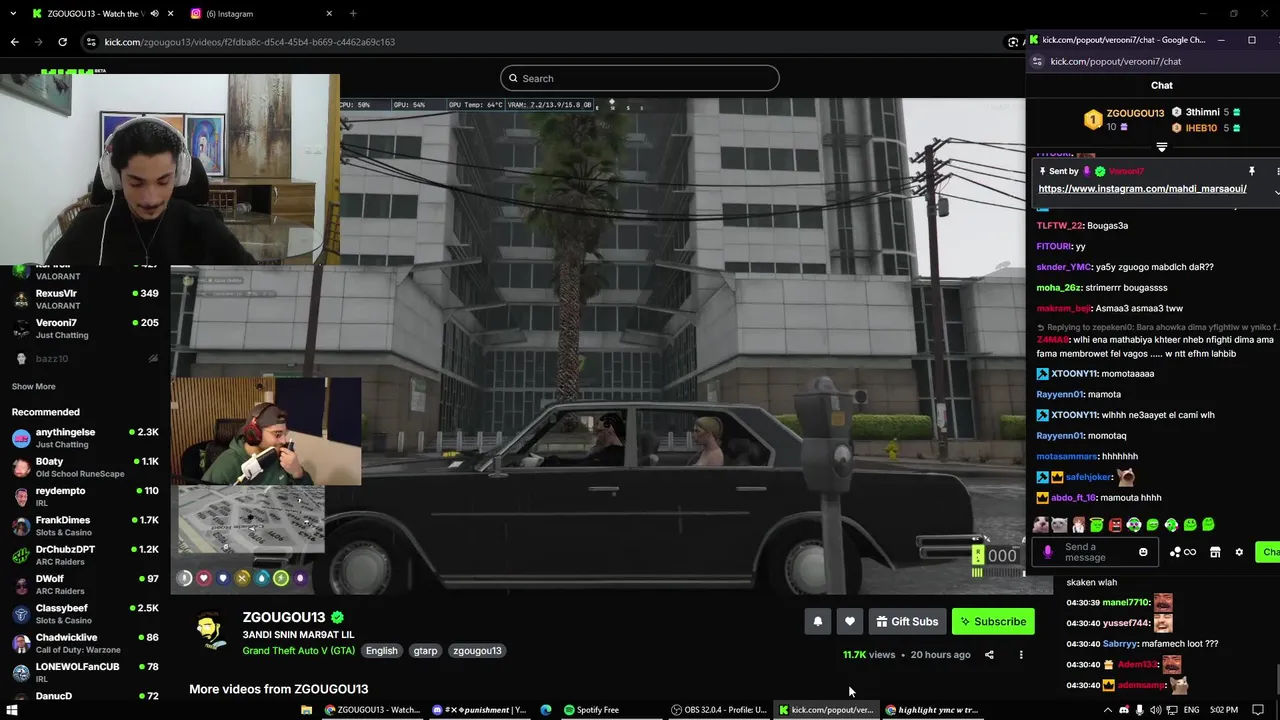Click the site info icon in address bar
This screenshot has width=1280, height=720.
91,42
